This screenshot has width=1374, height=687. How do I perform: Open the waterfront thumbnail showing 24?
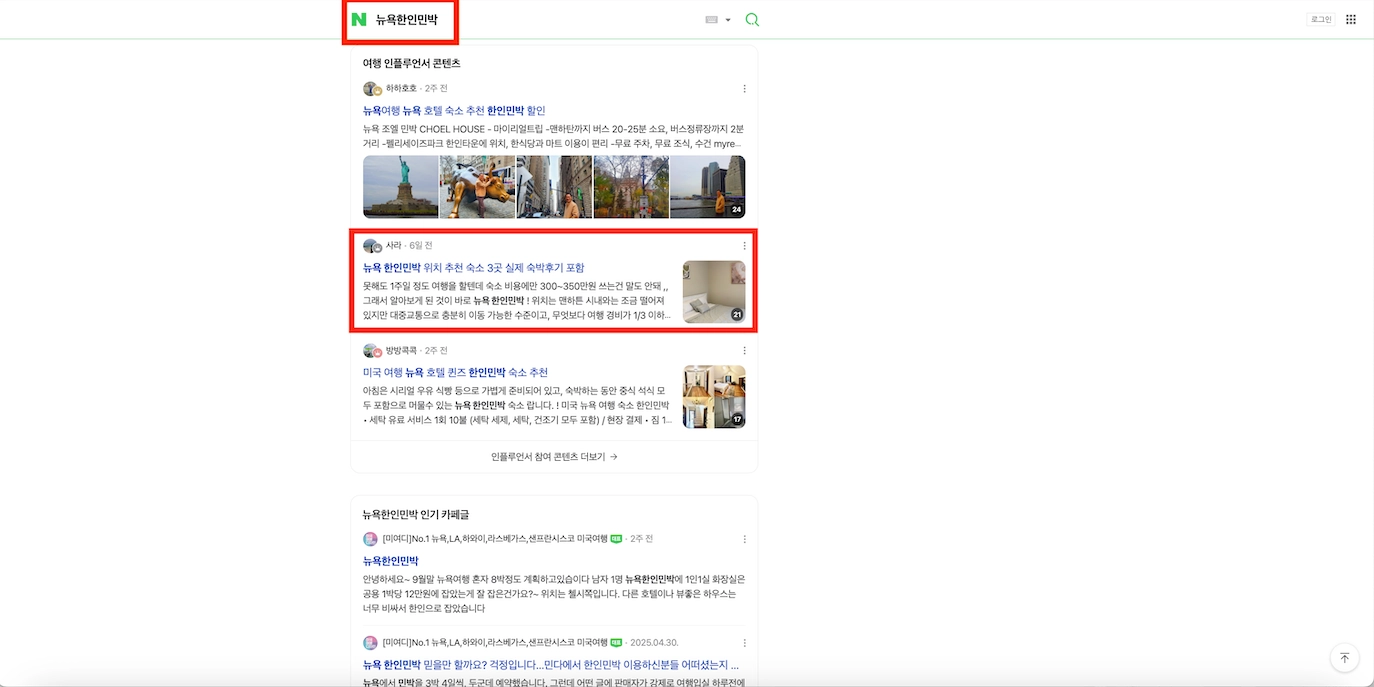pos(708,187)
